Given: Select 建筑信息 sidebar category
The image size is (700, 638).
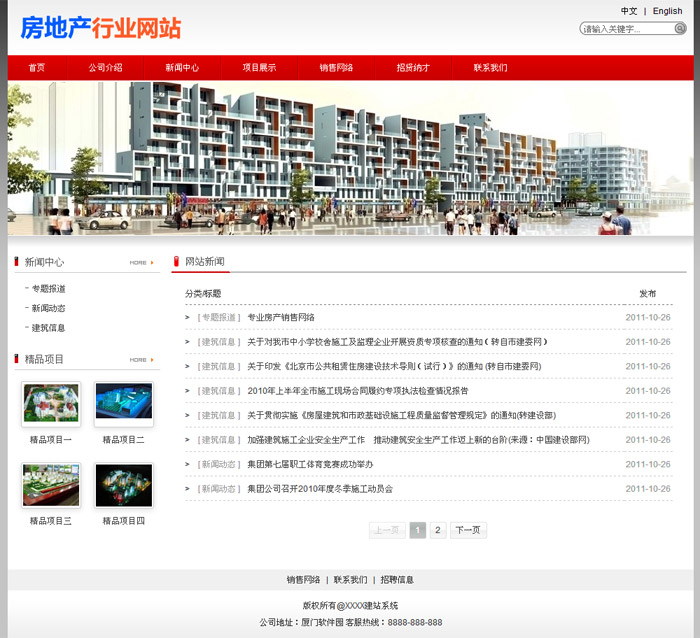Looking at the screenshot, I should 48,328.
